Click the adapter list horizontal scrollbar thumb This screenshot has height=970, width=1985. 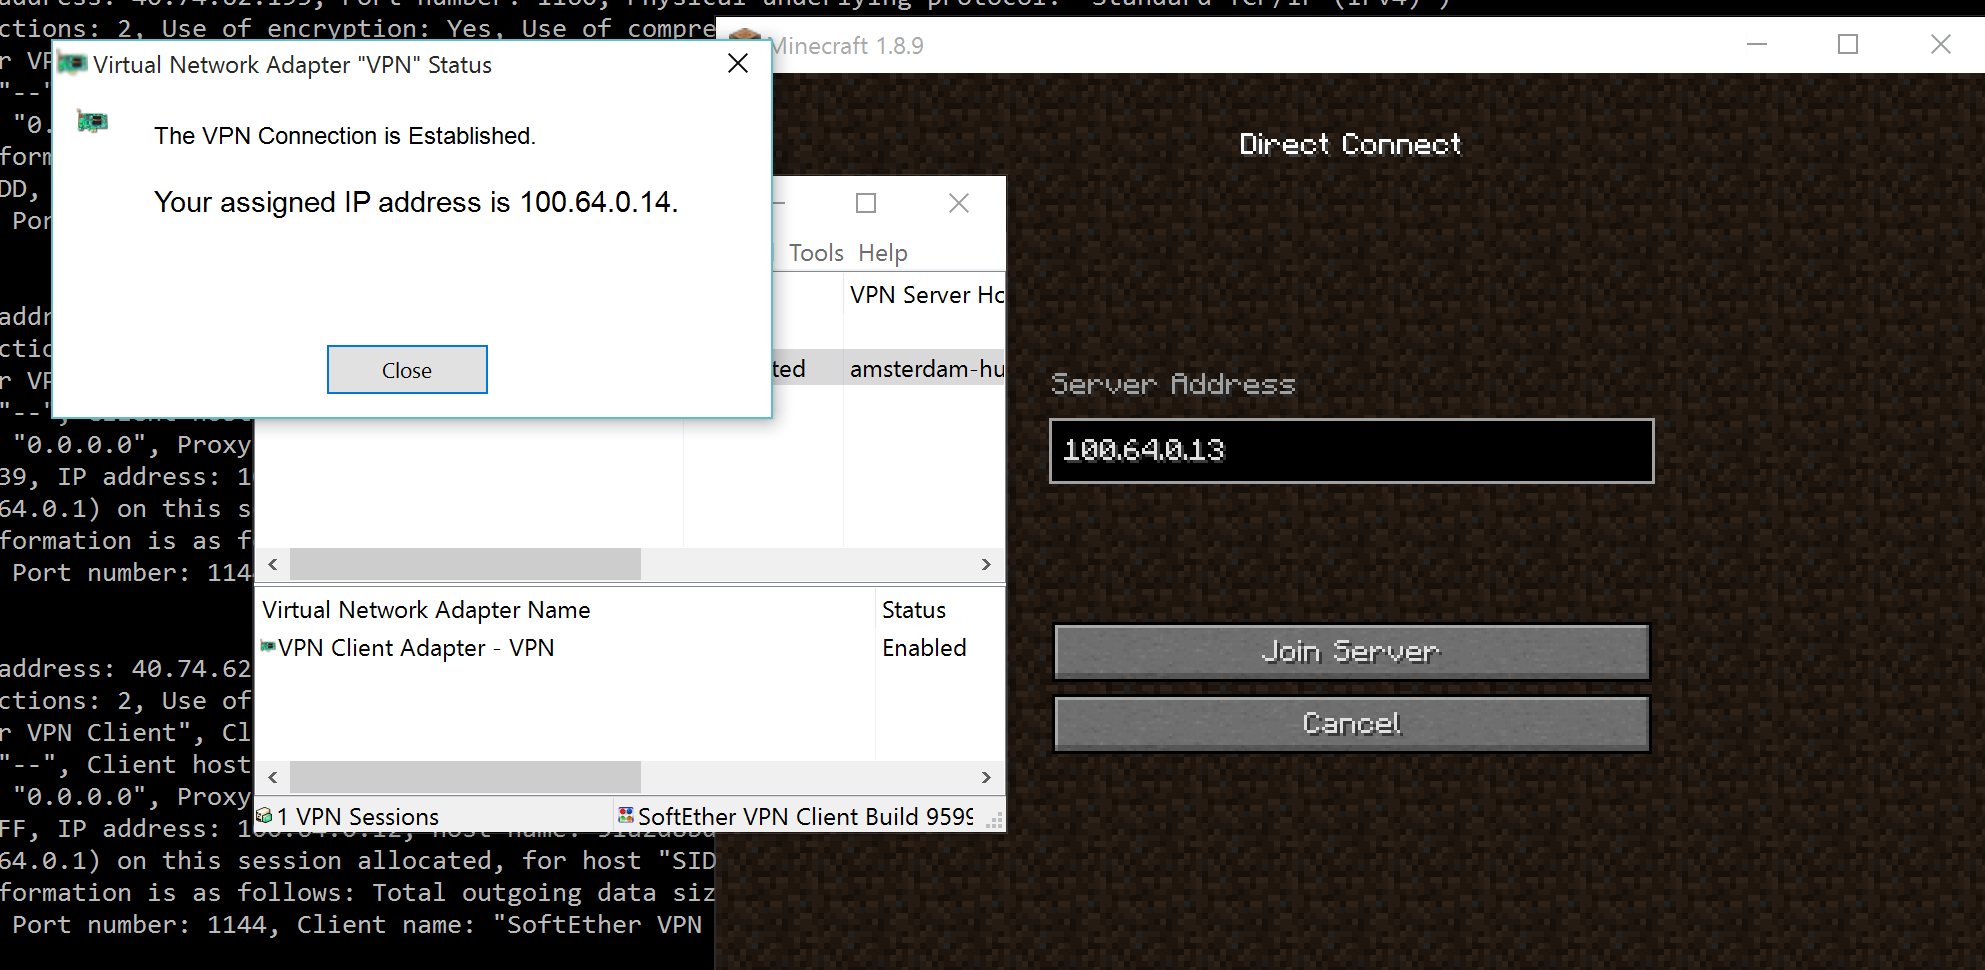[x=465, y=777]
